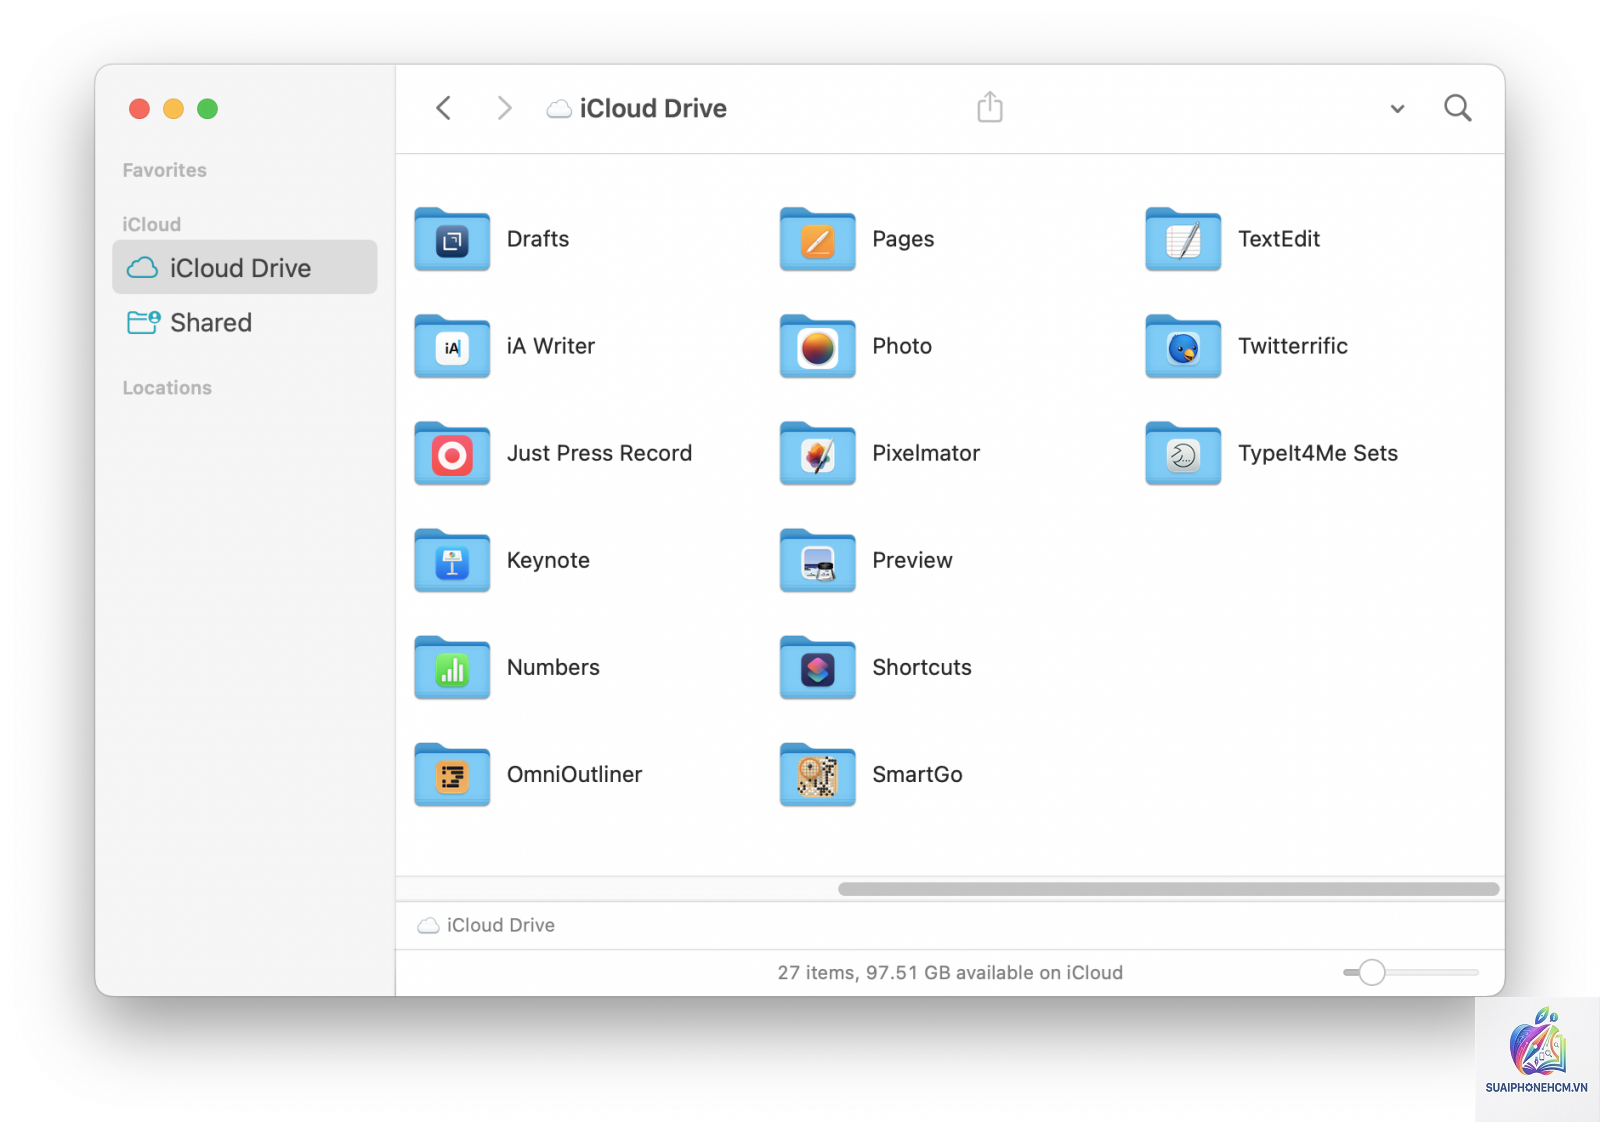Select the Just Press Record label
Screen dimensions: 1600x1122
599,453
